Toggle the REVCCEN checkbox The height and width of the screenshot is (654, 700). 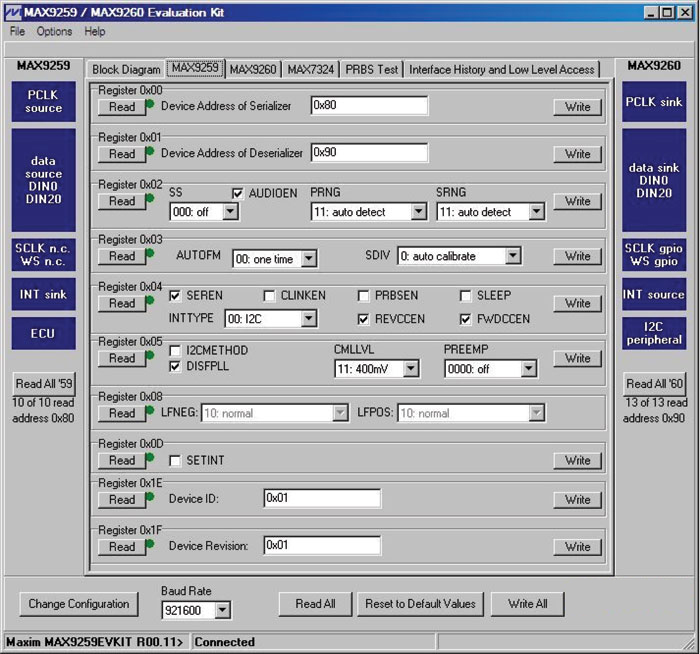coord(363,319)
